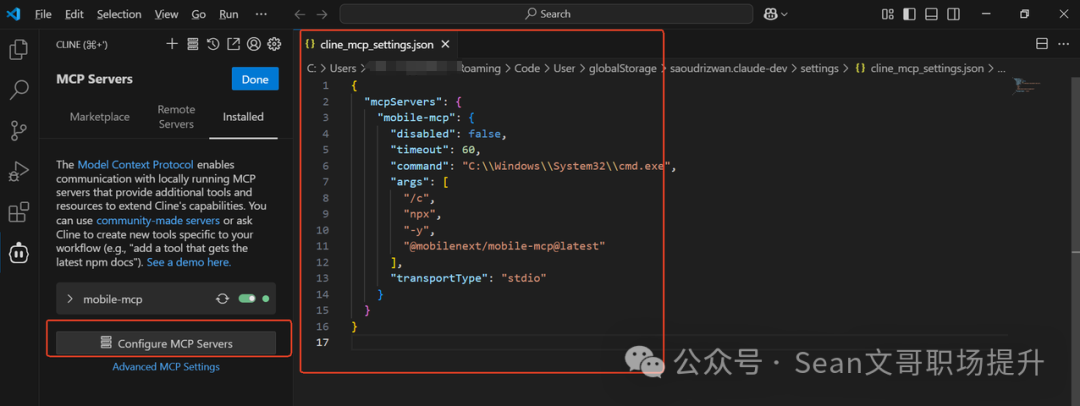Image resolution: width=1080 pixels, height=406 pixels.
Task: Select the cline_mcp_settings.json editor tab
Action: (x=377, y=44)
